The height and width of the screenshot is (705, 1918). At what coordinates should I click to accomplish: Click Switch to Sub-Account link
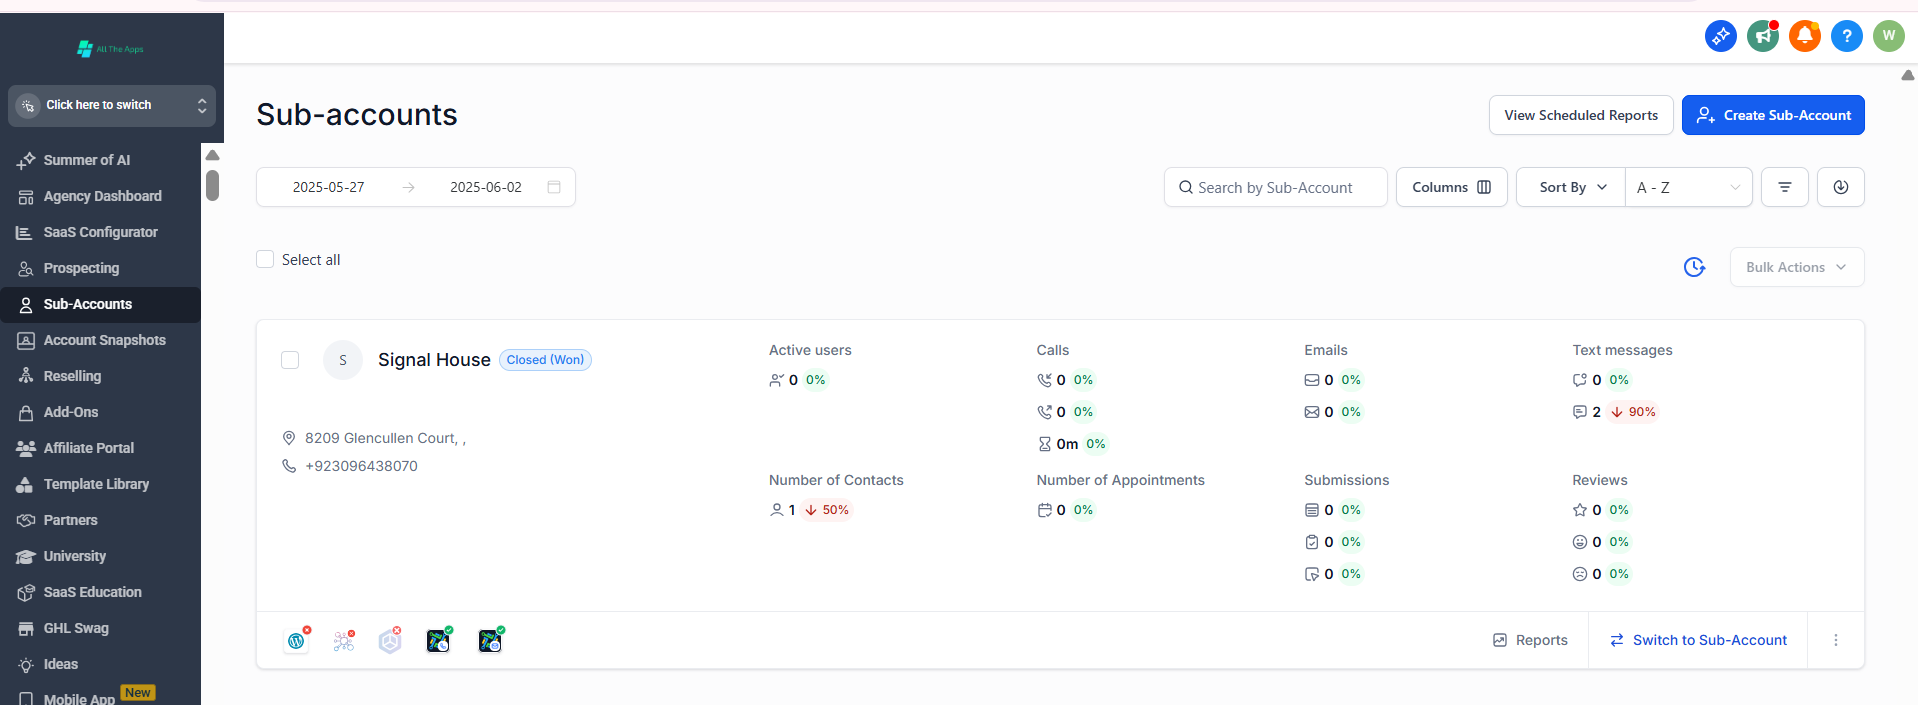(1698, 640)
